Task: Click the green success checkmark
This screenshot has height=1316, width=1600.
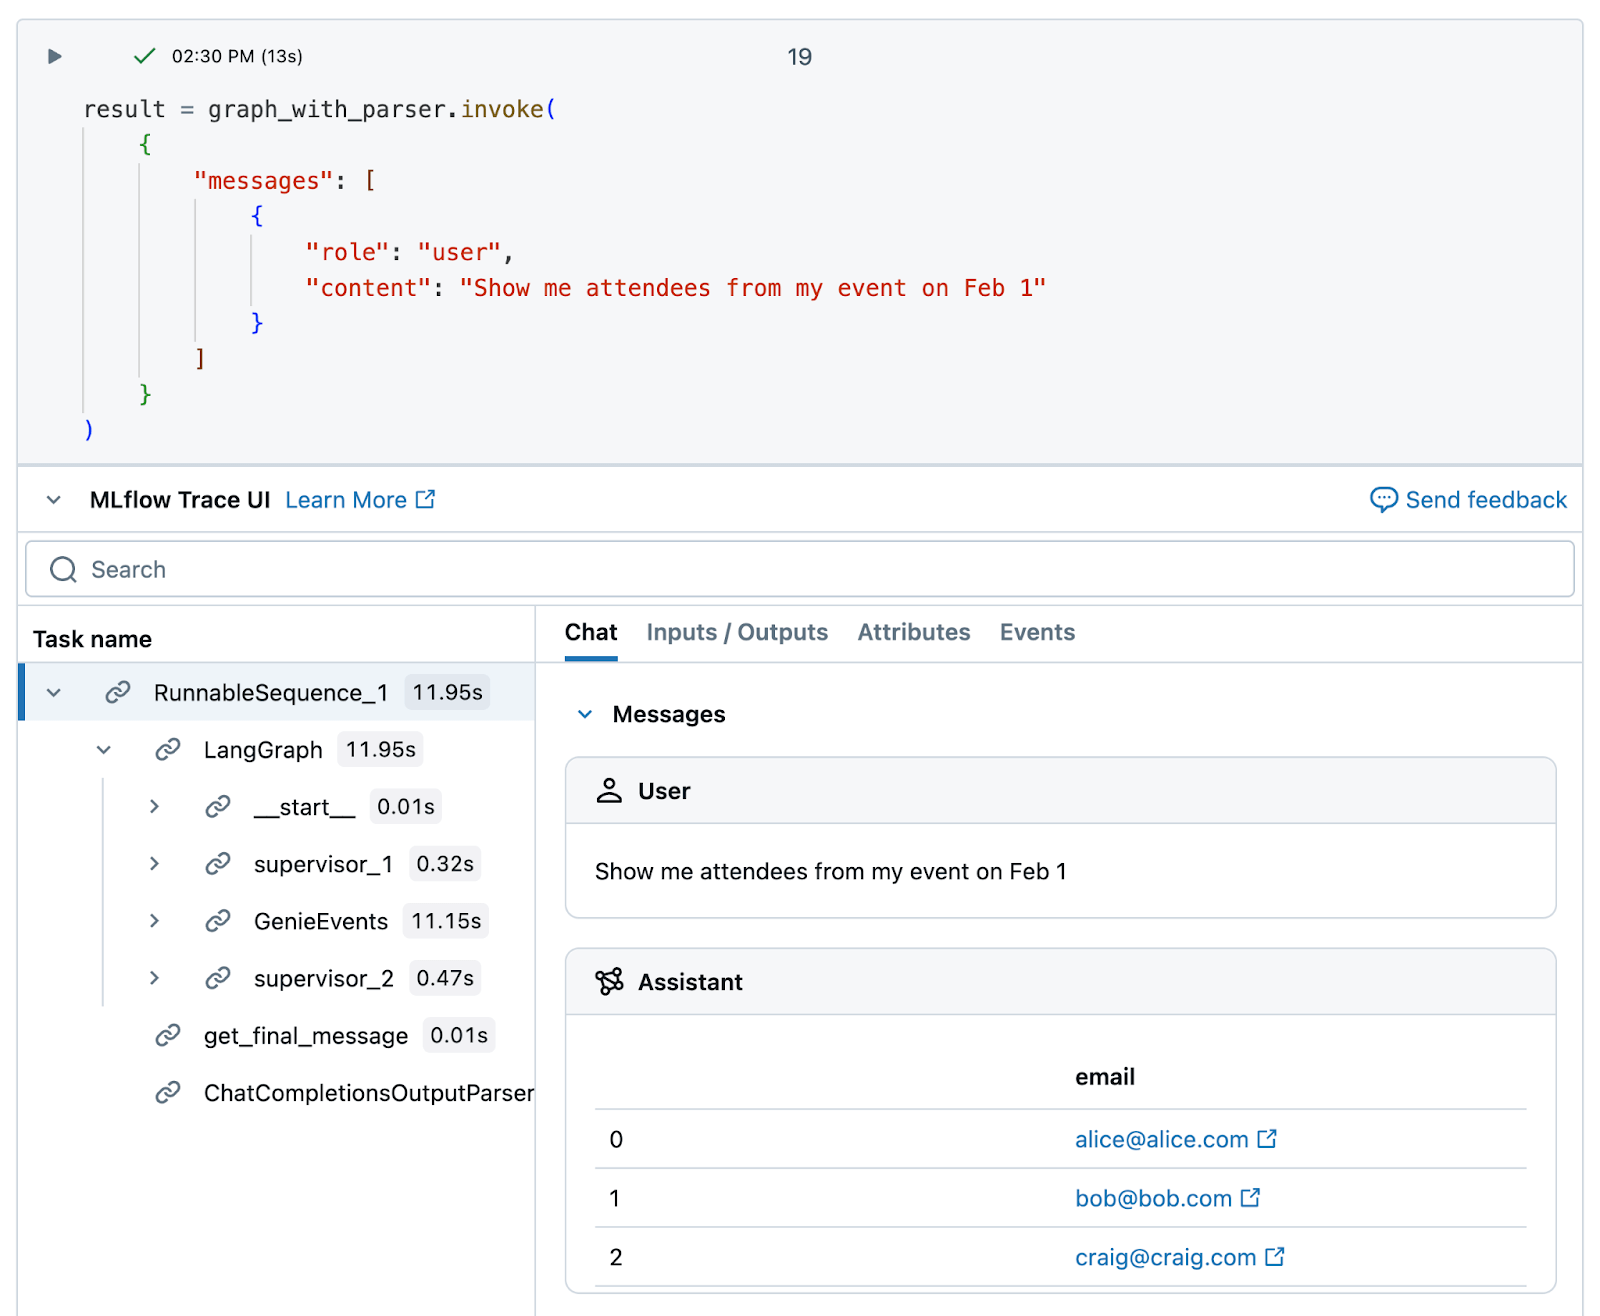Action: [x=144, y=57]
